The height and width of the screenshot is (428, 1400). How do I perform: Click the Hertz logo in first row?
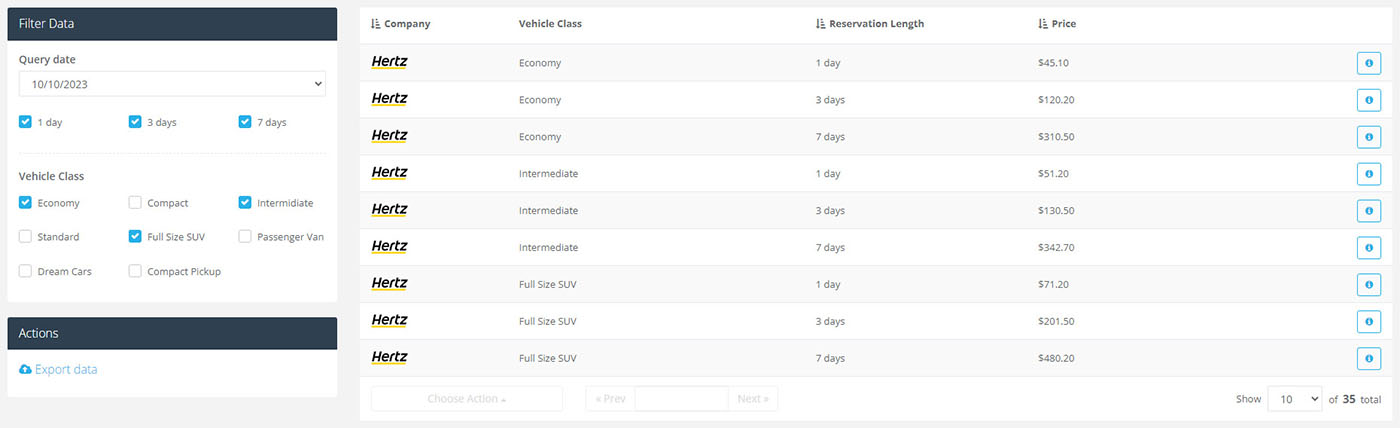(389, 62)
